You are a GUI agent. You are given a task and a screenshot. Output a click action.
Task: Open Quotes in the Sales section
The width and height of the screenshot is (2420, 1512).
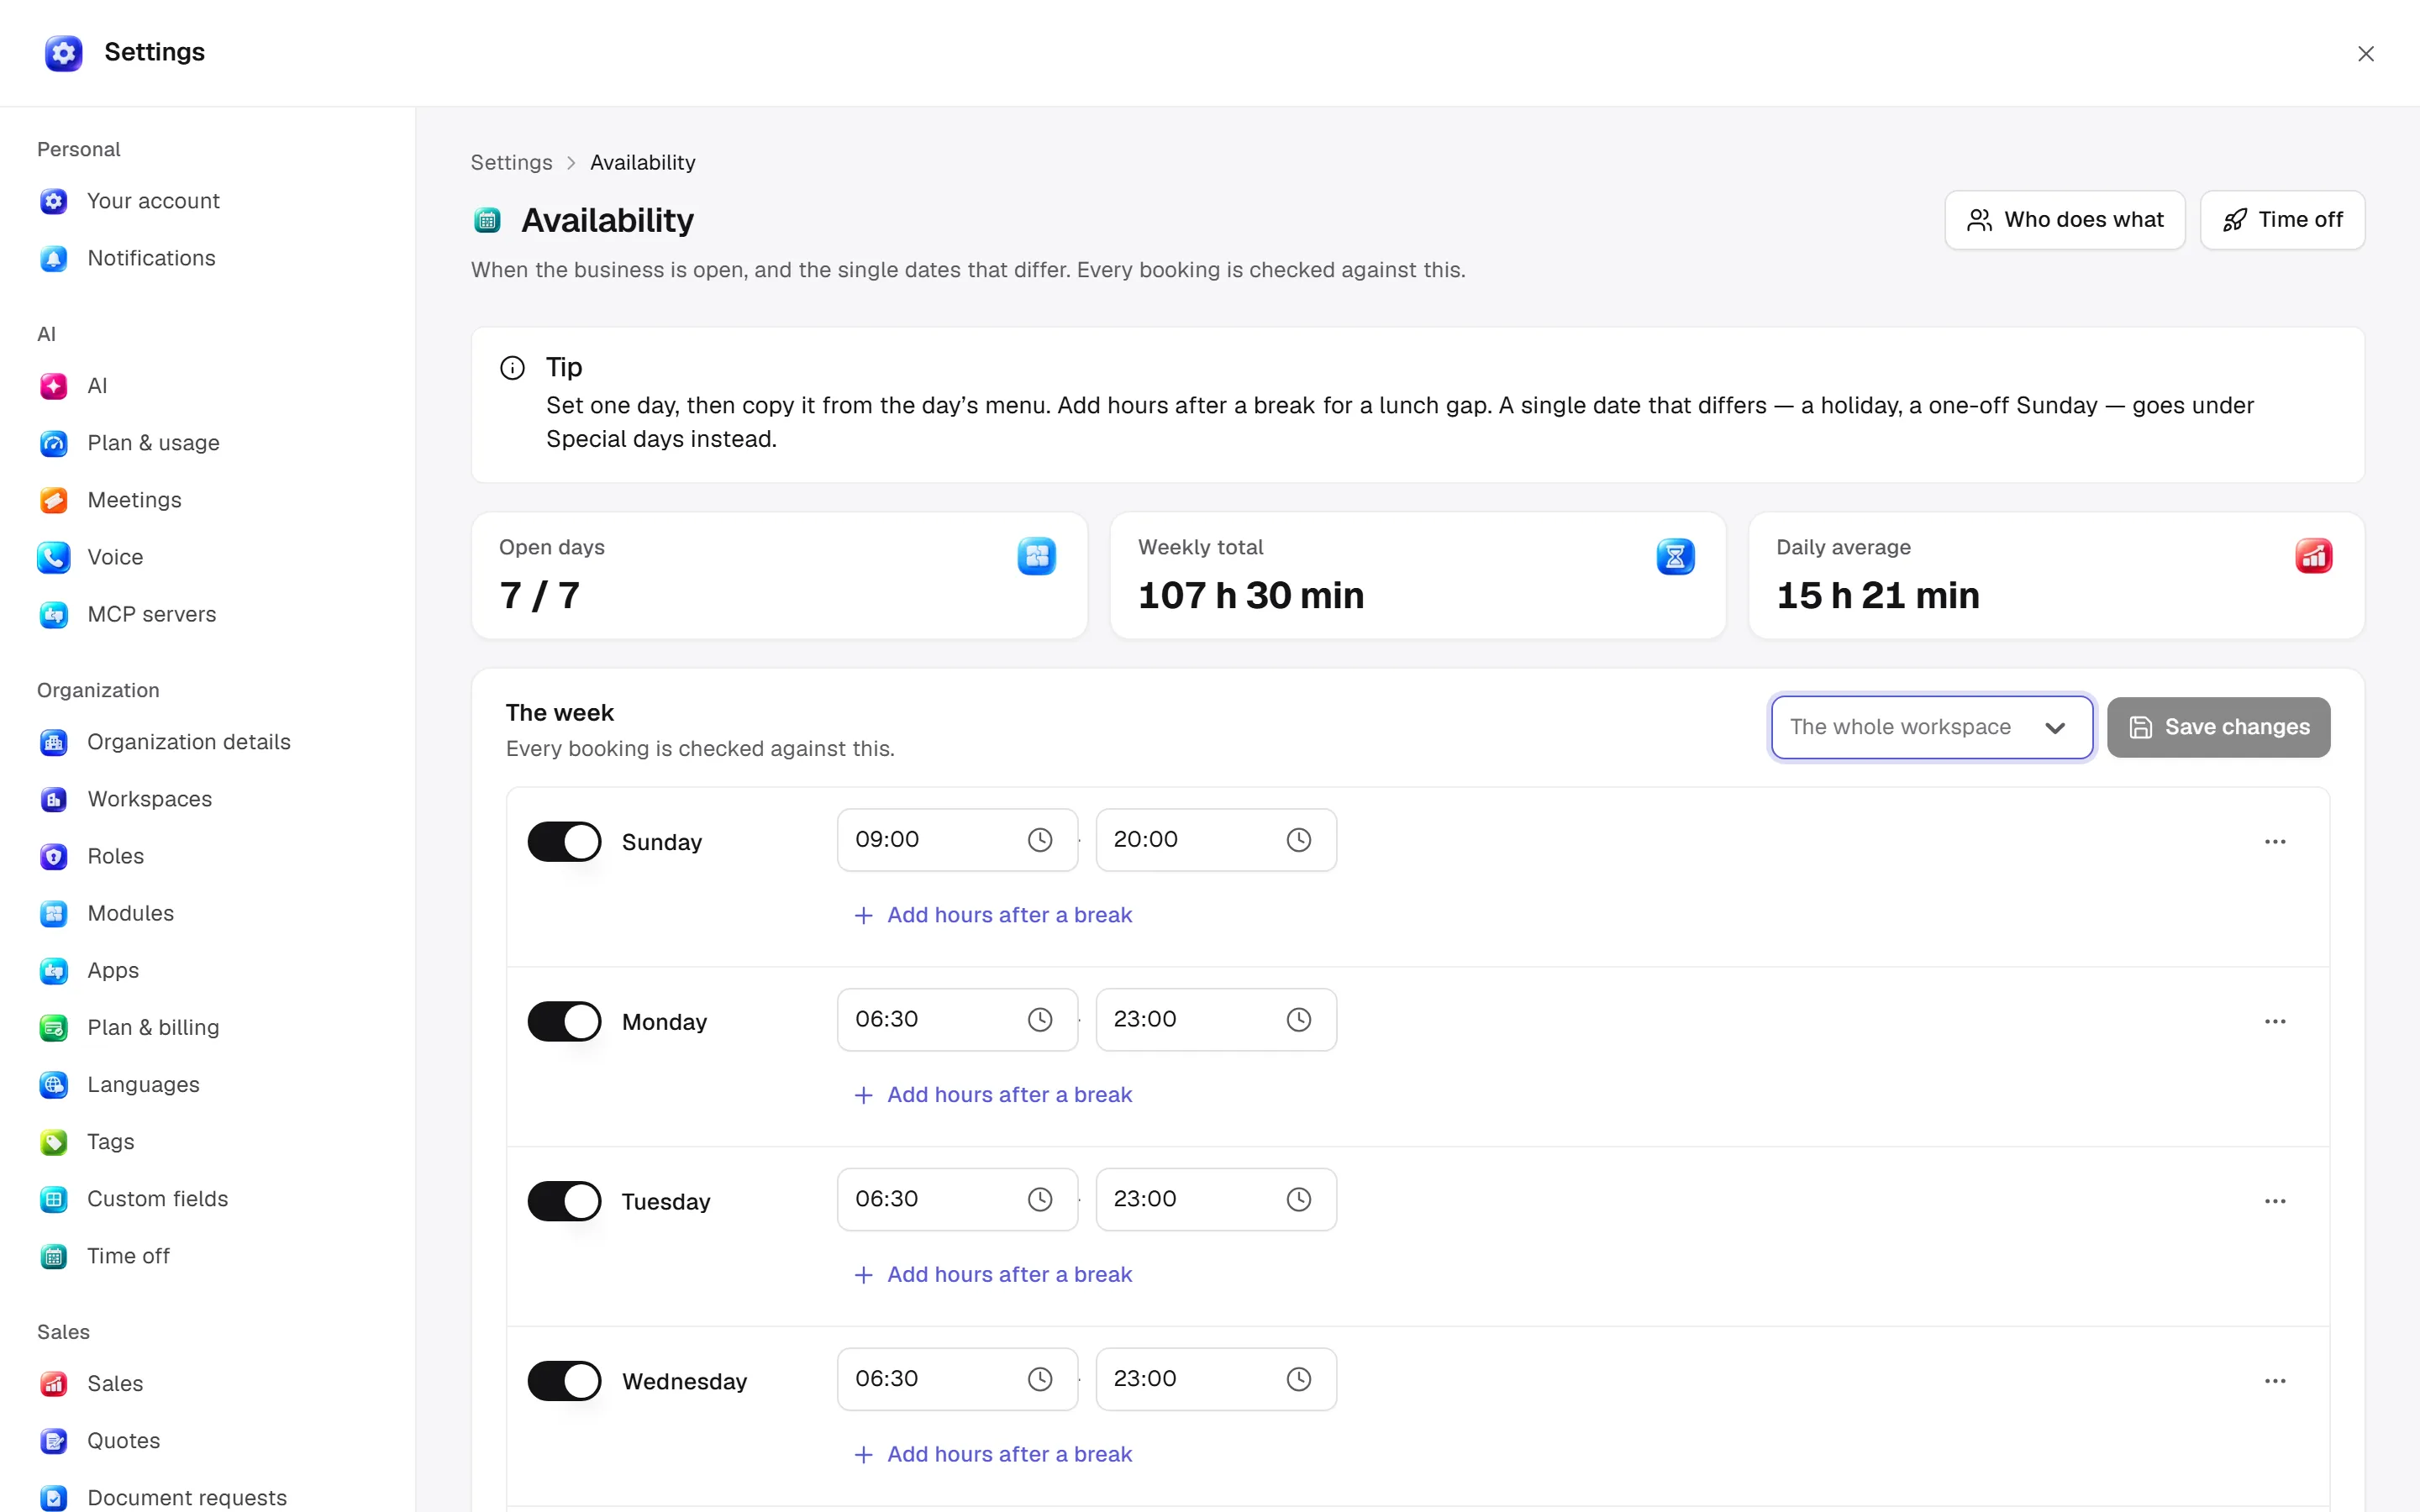tap(207, 1441)
